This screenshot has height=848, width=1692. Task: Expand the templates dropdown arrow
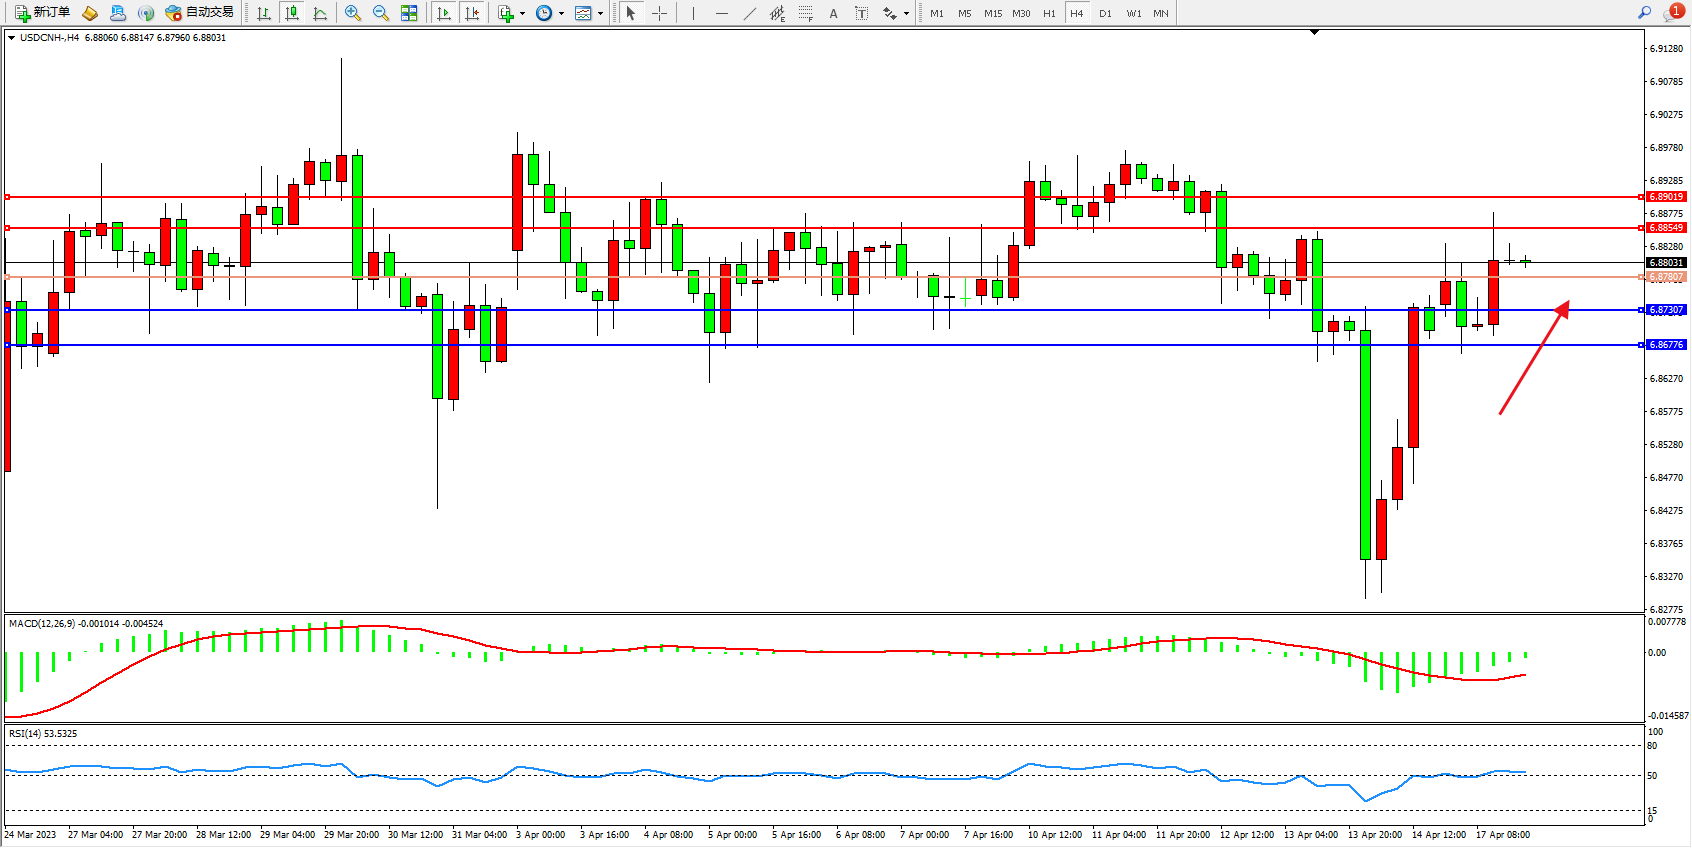(600, 14)
